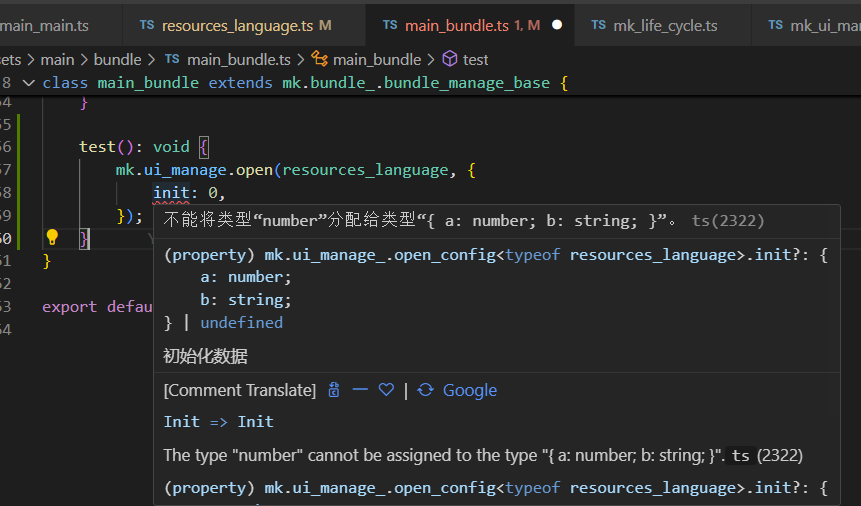Click the cube icon beside test breadcrumb
861x506 pixels.
[x=450, y=60]
